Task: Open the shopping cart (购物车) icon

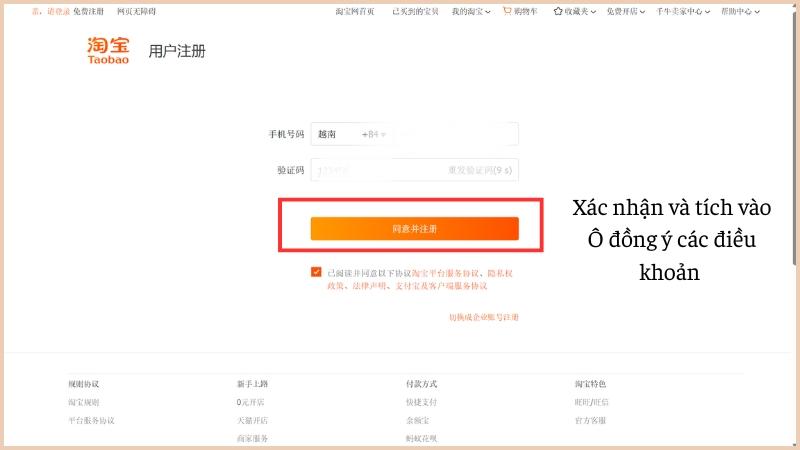Action: pos(507,11)
